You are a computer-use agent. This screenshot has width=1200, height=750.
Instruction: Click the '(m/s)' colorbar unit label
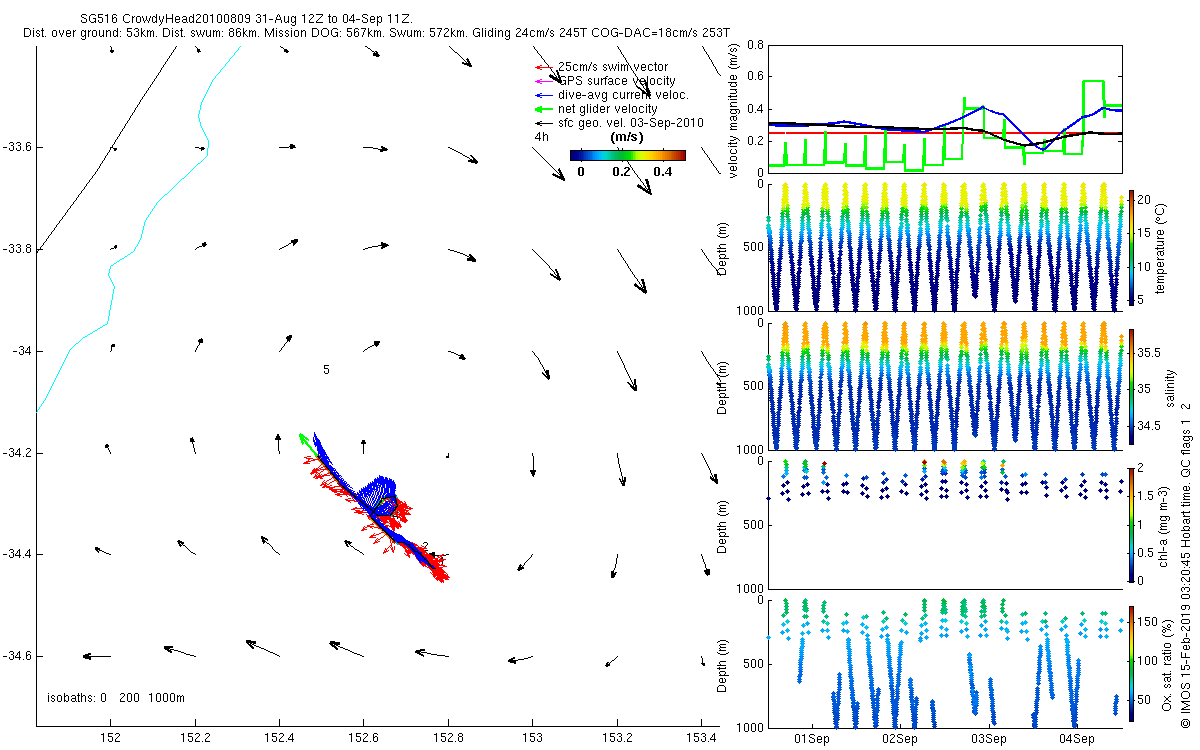(x=626, y=137)
